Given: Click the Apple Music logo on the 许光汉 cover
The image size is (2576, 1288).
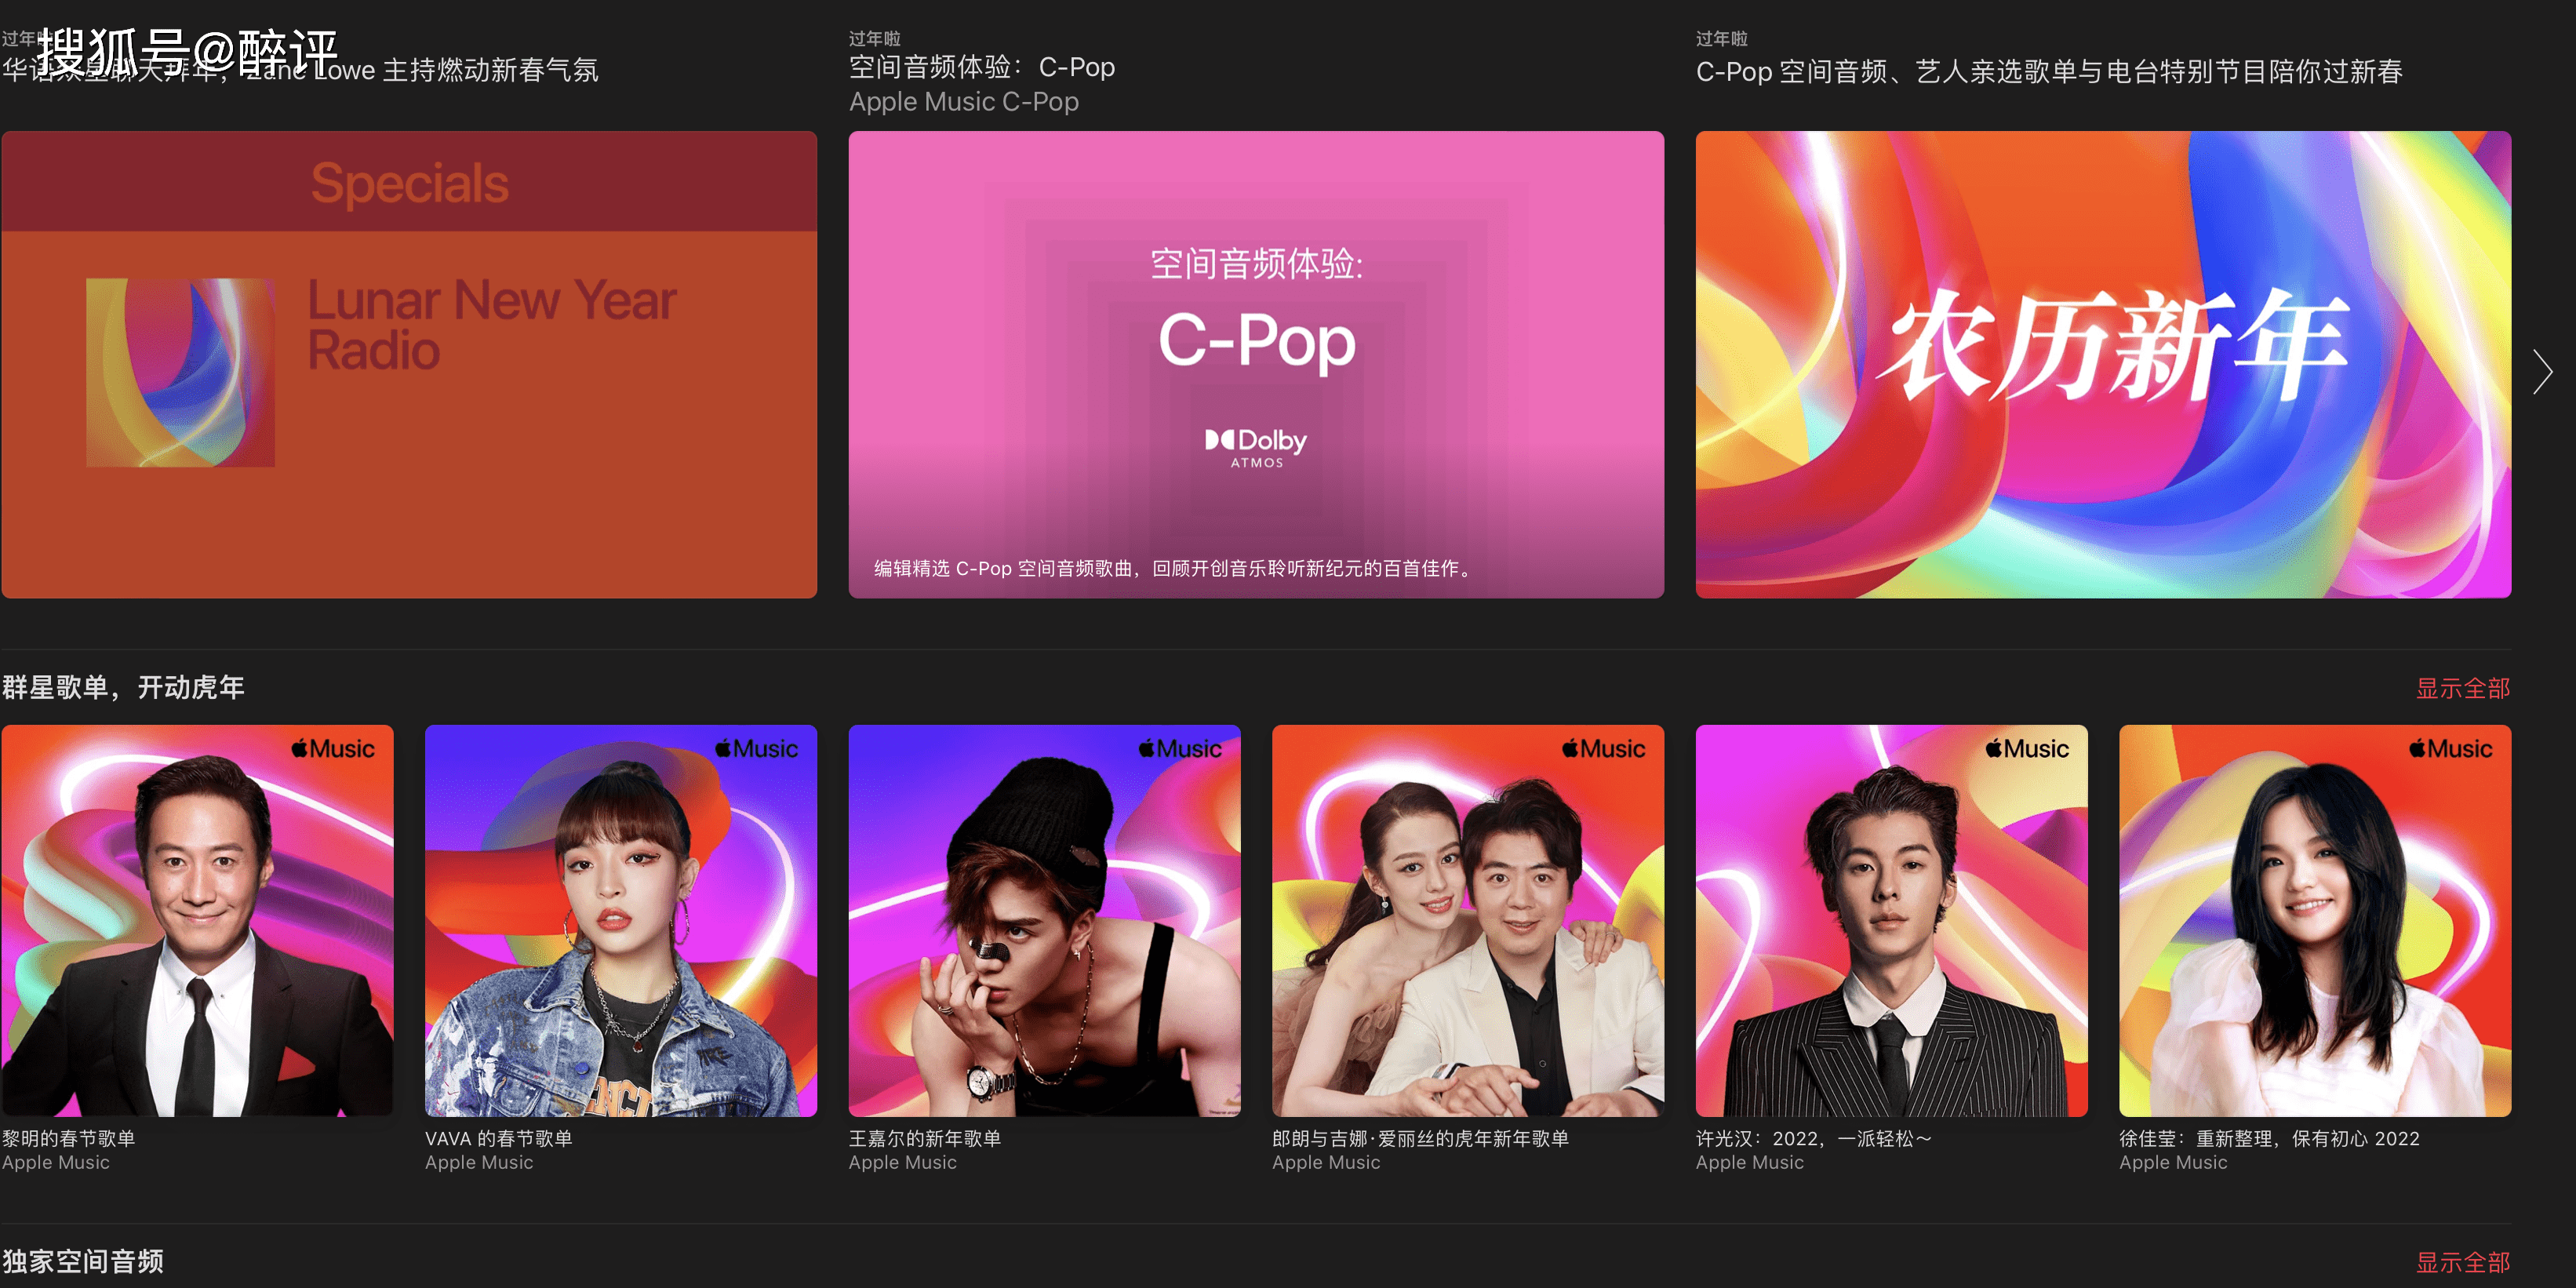Looking at the screenshot, I should (2027, 748).
